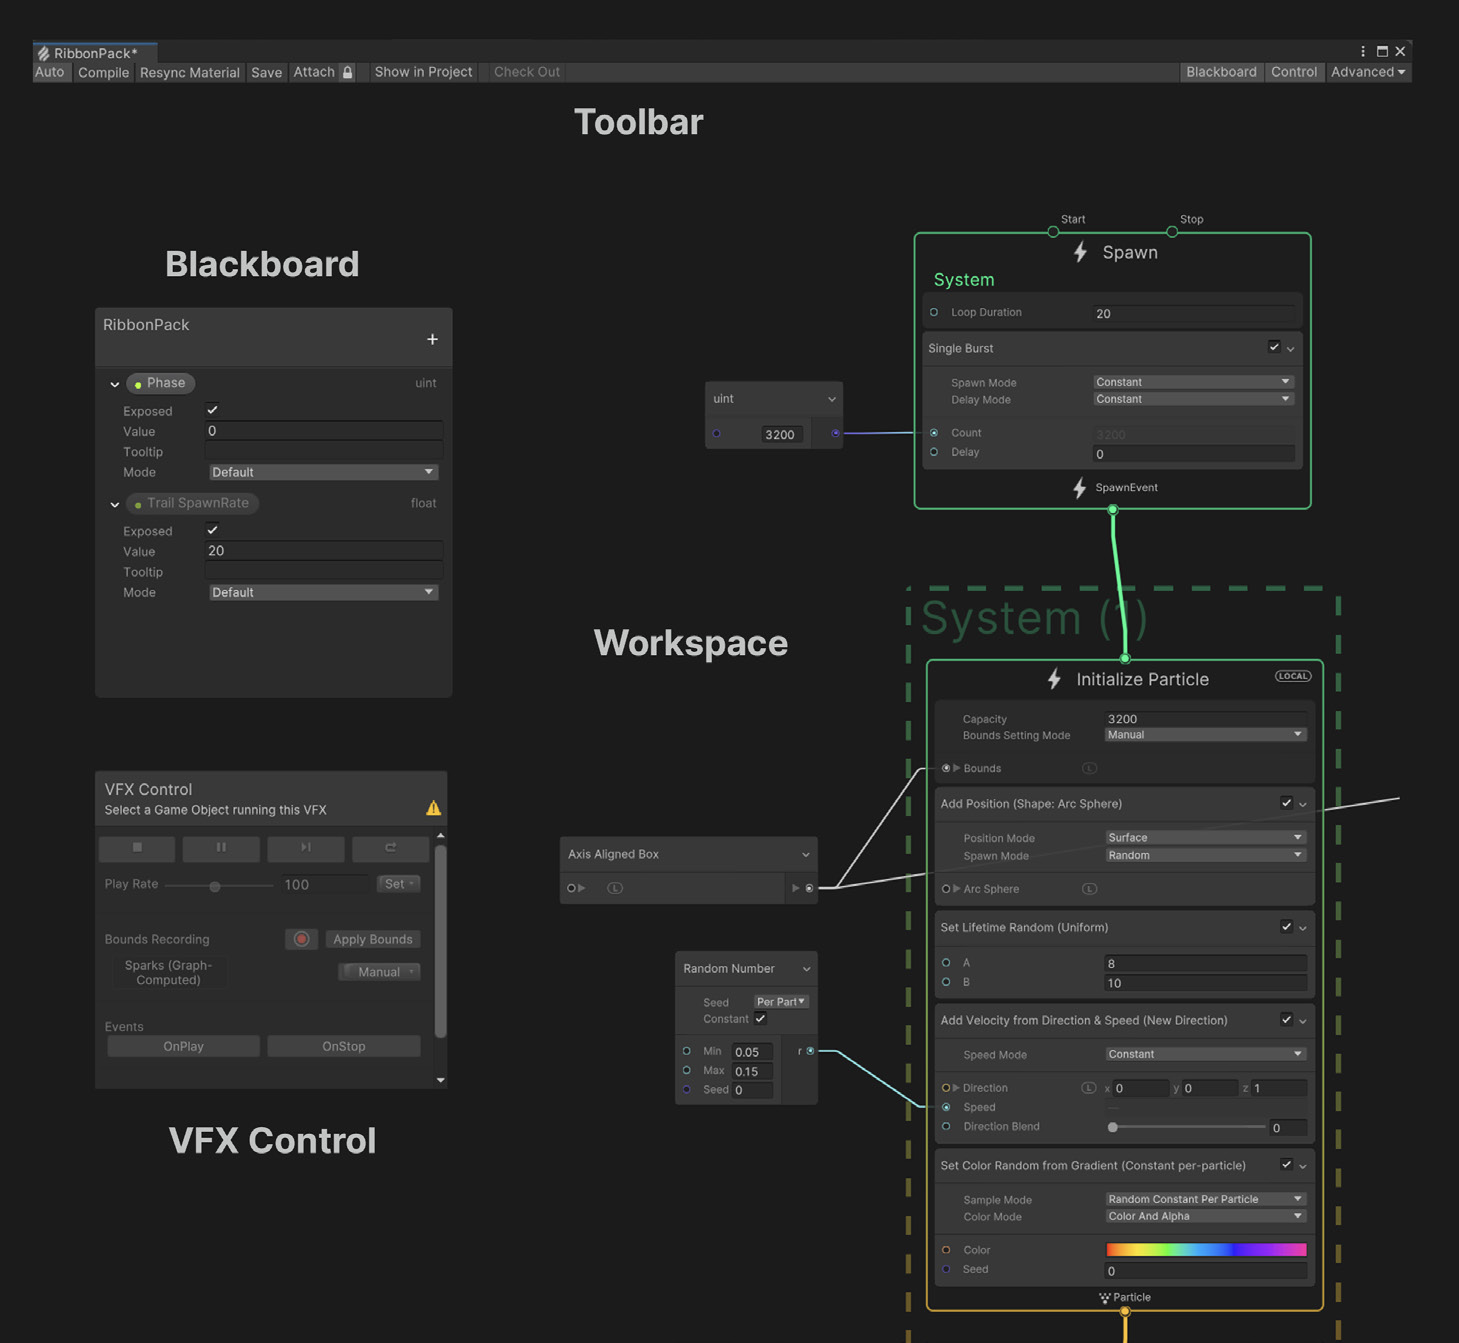
Task: Open the Bounds Setting Mode dropdown
Action: tap(1204, 735)
